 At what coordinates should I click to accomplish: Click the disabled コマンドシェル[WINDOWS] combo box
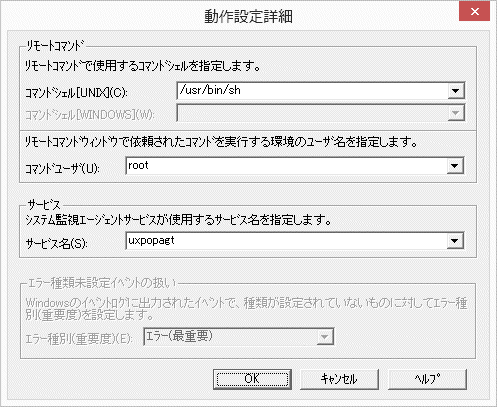click(x=320, y=113)
